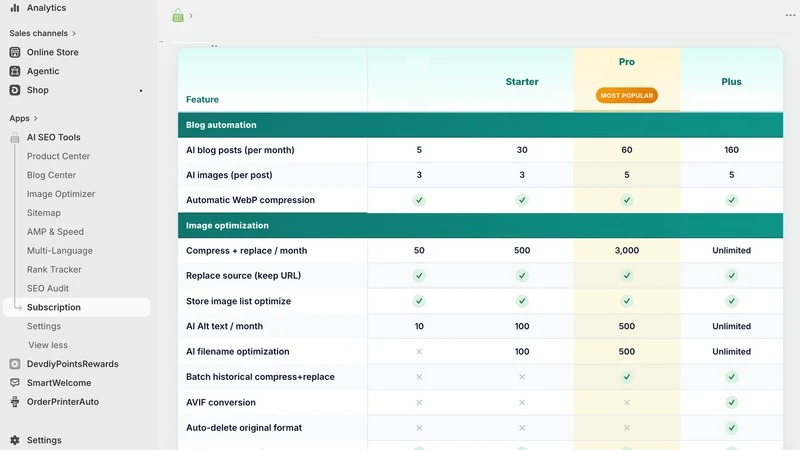Open OrderPrinterAuto app
This screenshot has height=450, width=800.
[x=63, y=402]
